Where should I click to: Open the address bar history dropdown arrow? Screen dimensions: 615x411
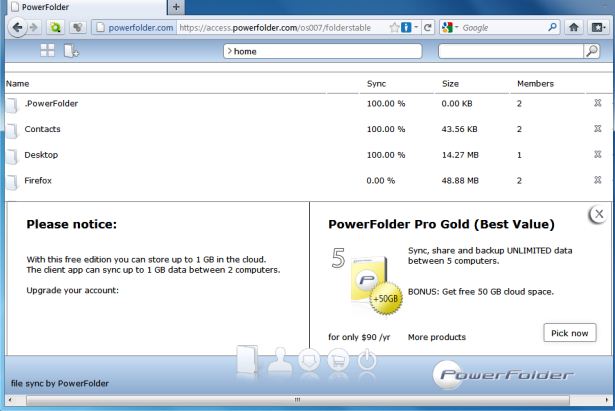point(416,27)
